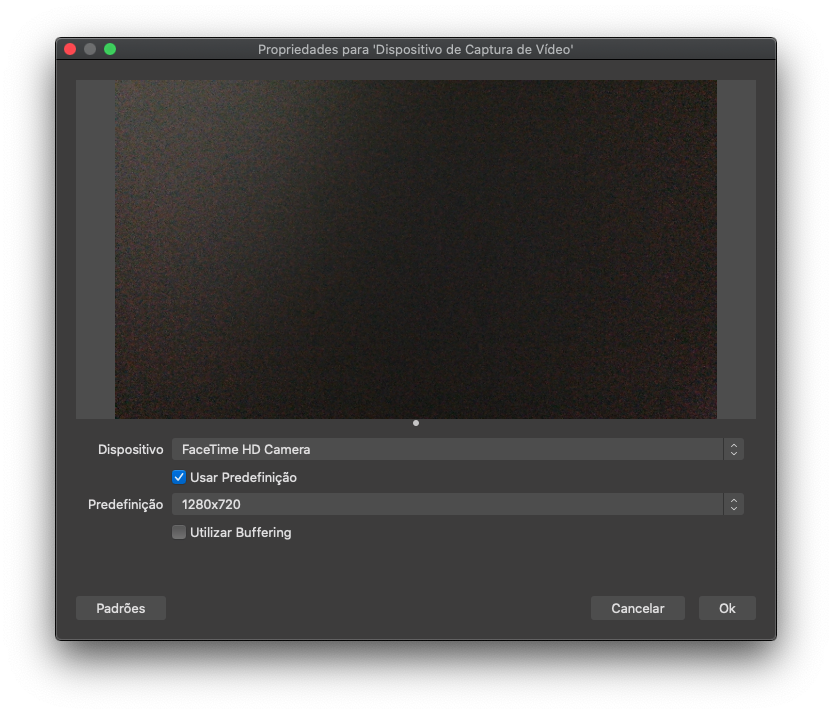
Task: Click the window title 'Propriedades para Dispositivo de Captura de Vídeo'
Action: pos(415,49)
